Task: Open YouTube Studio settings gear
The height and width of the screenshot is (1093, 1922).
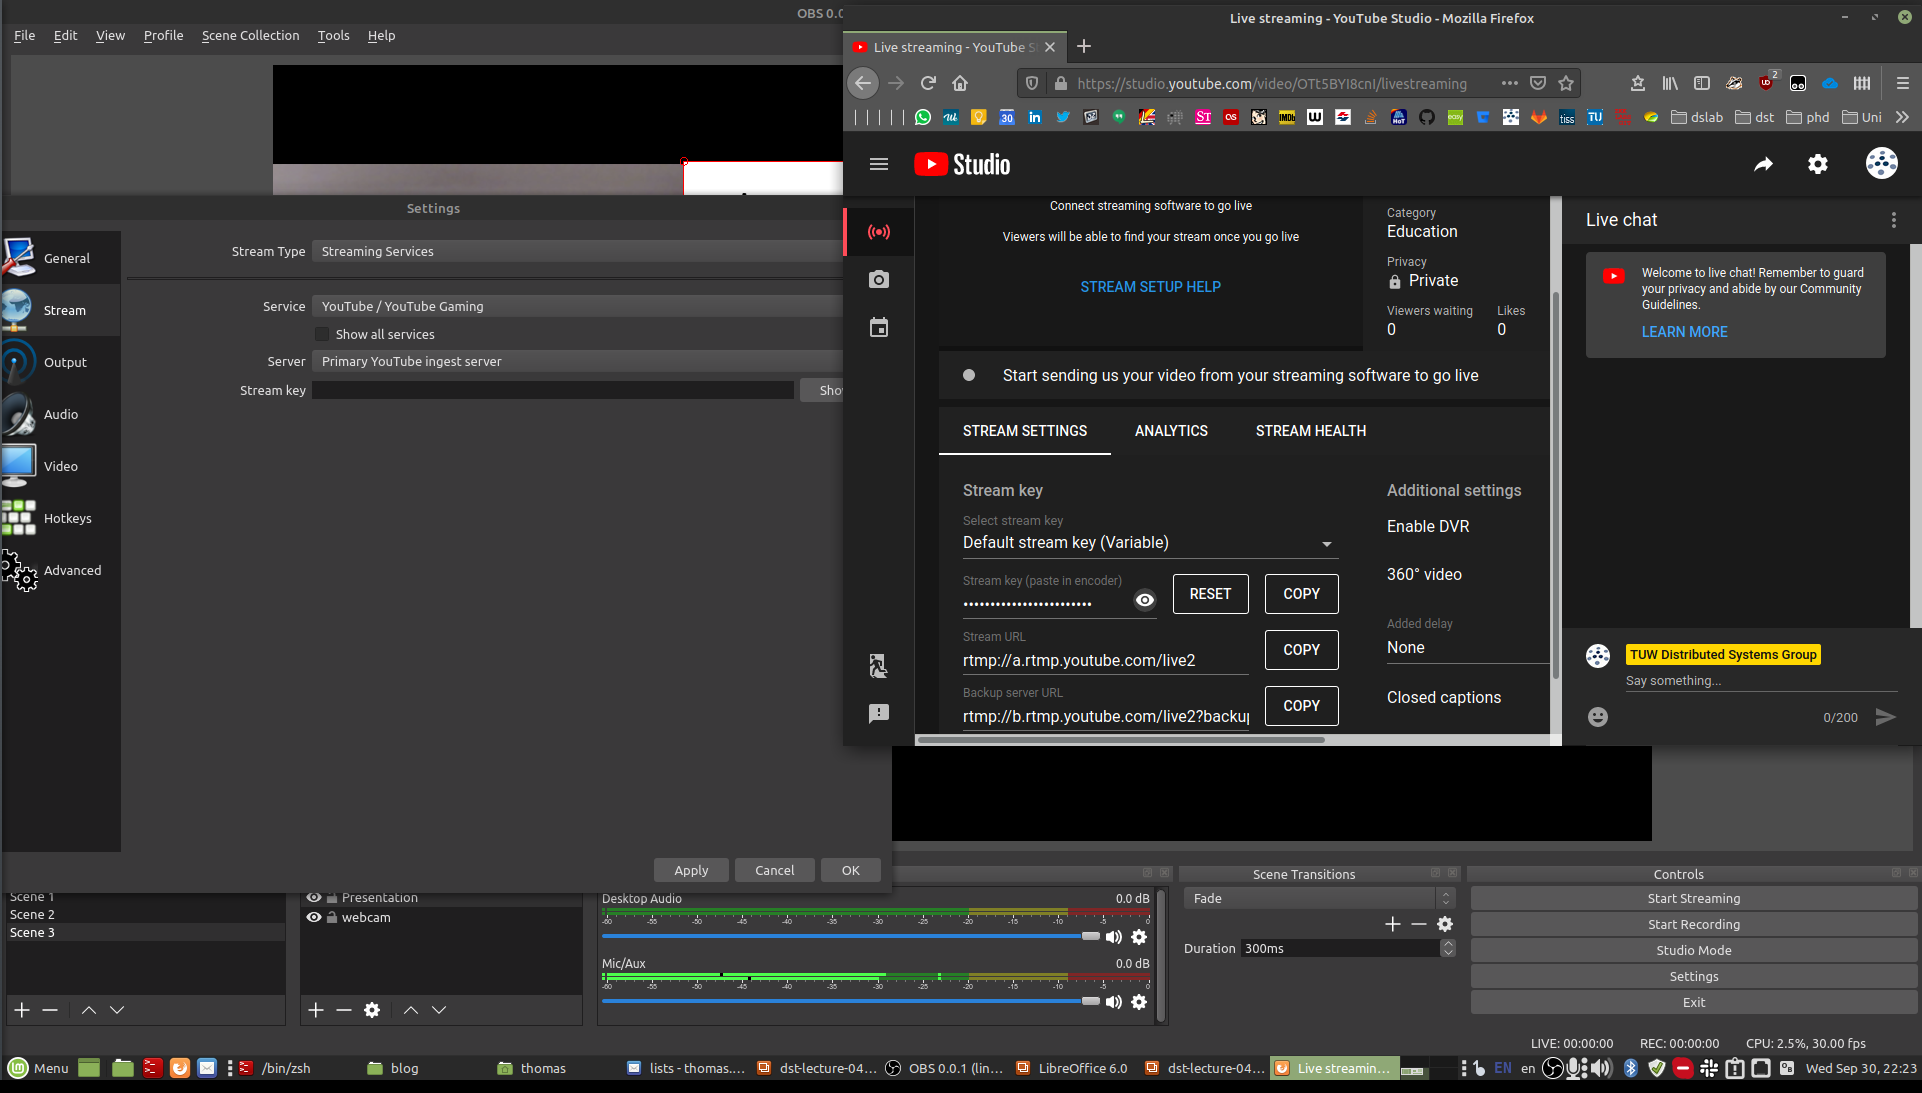Action: [x=1818, y=164]
